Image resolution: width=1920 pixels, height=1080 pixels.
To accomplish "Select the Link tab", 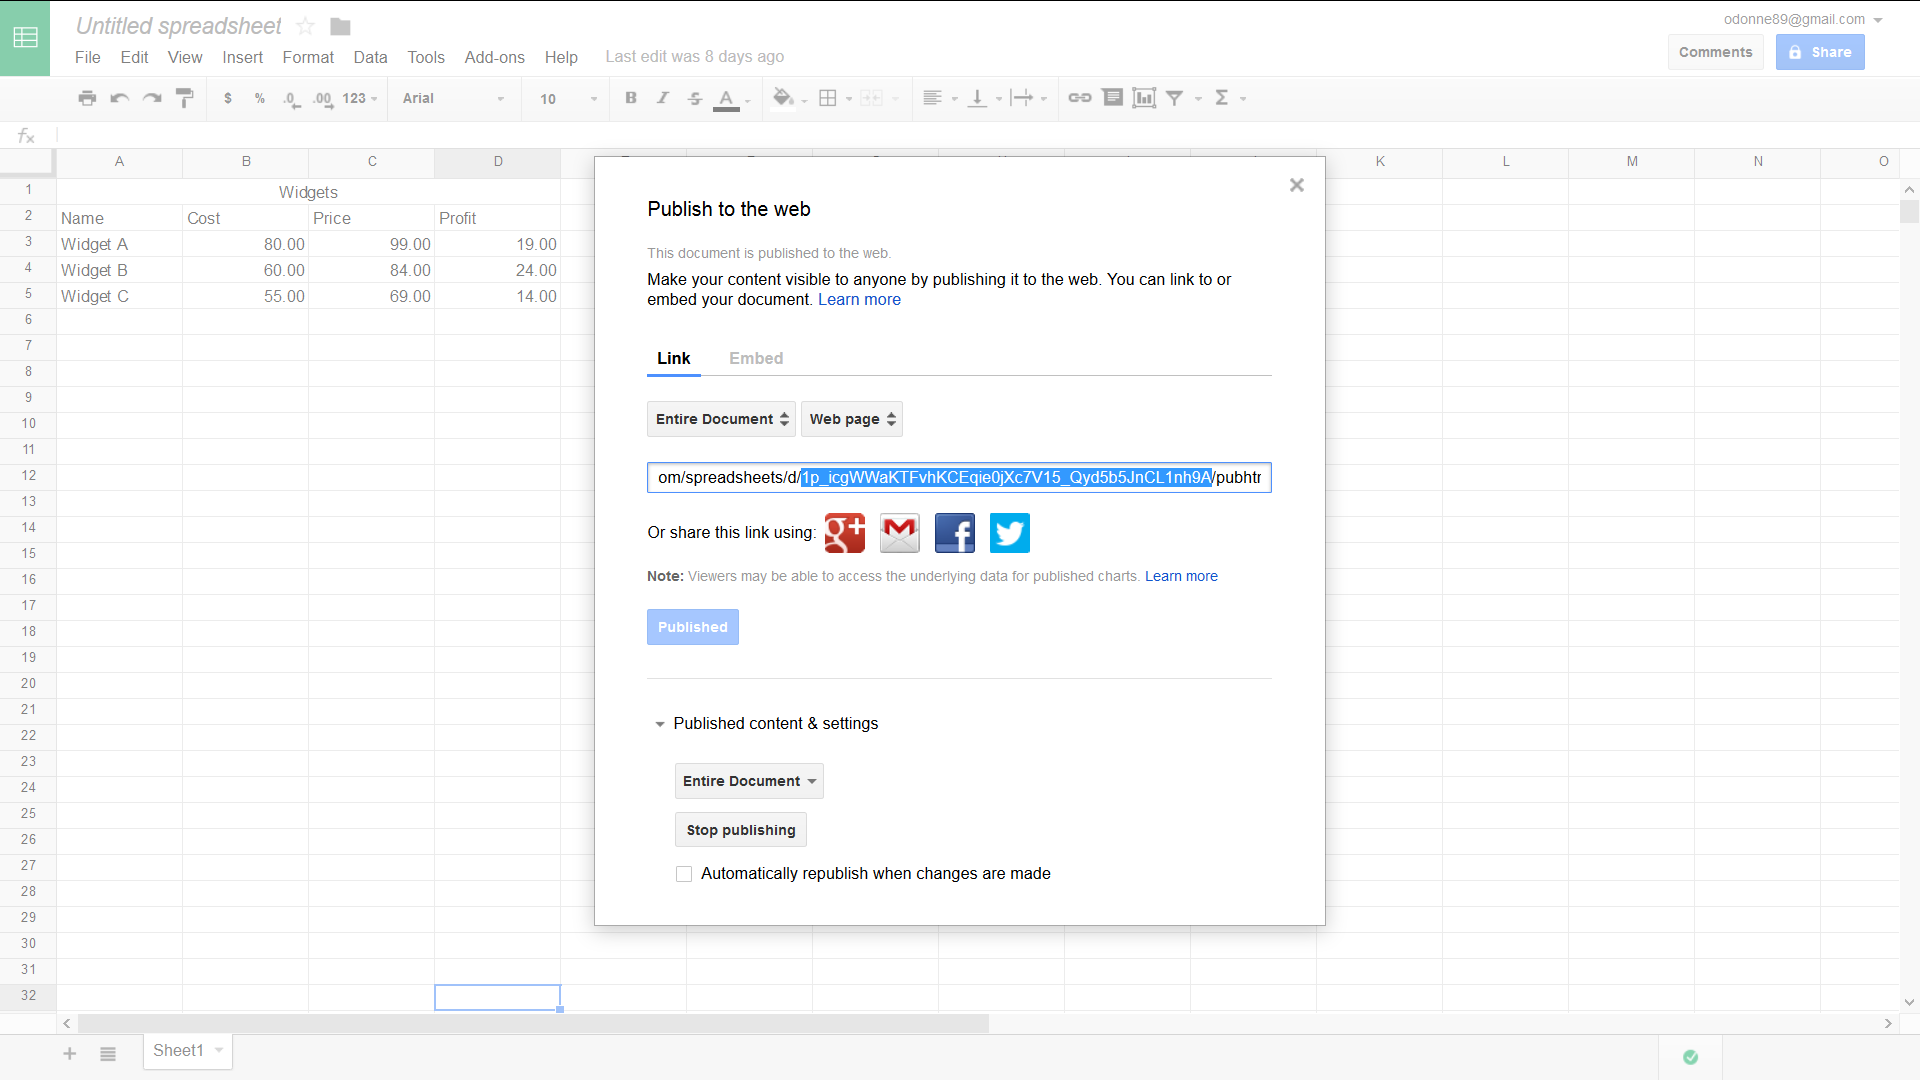I will pyautogui.click(x=674, y=358).
